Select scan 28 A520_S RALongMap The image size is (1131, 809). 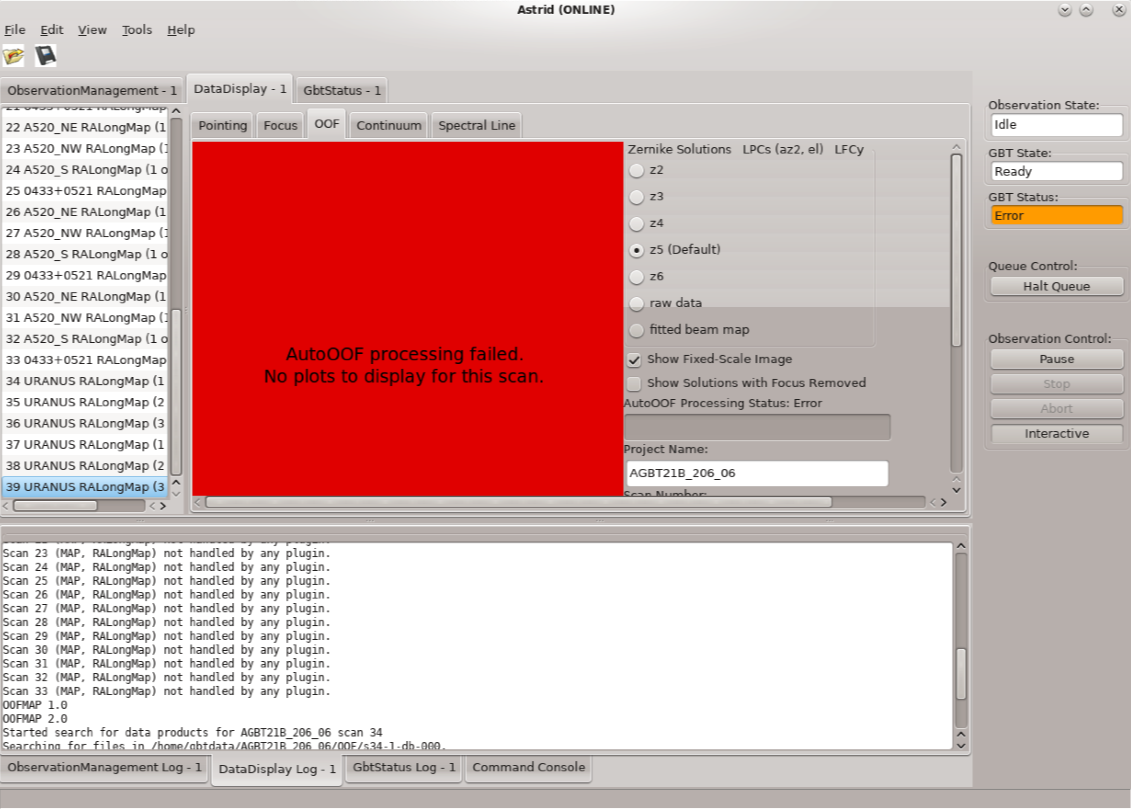tap(85, 254)
